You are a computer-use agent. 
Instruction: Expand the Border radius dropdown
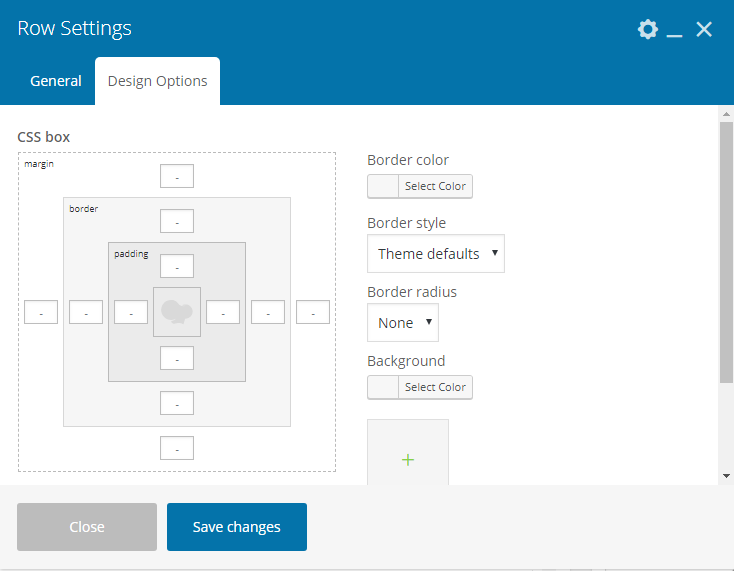(x=403, y=322)
